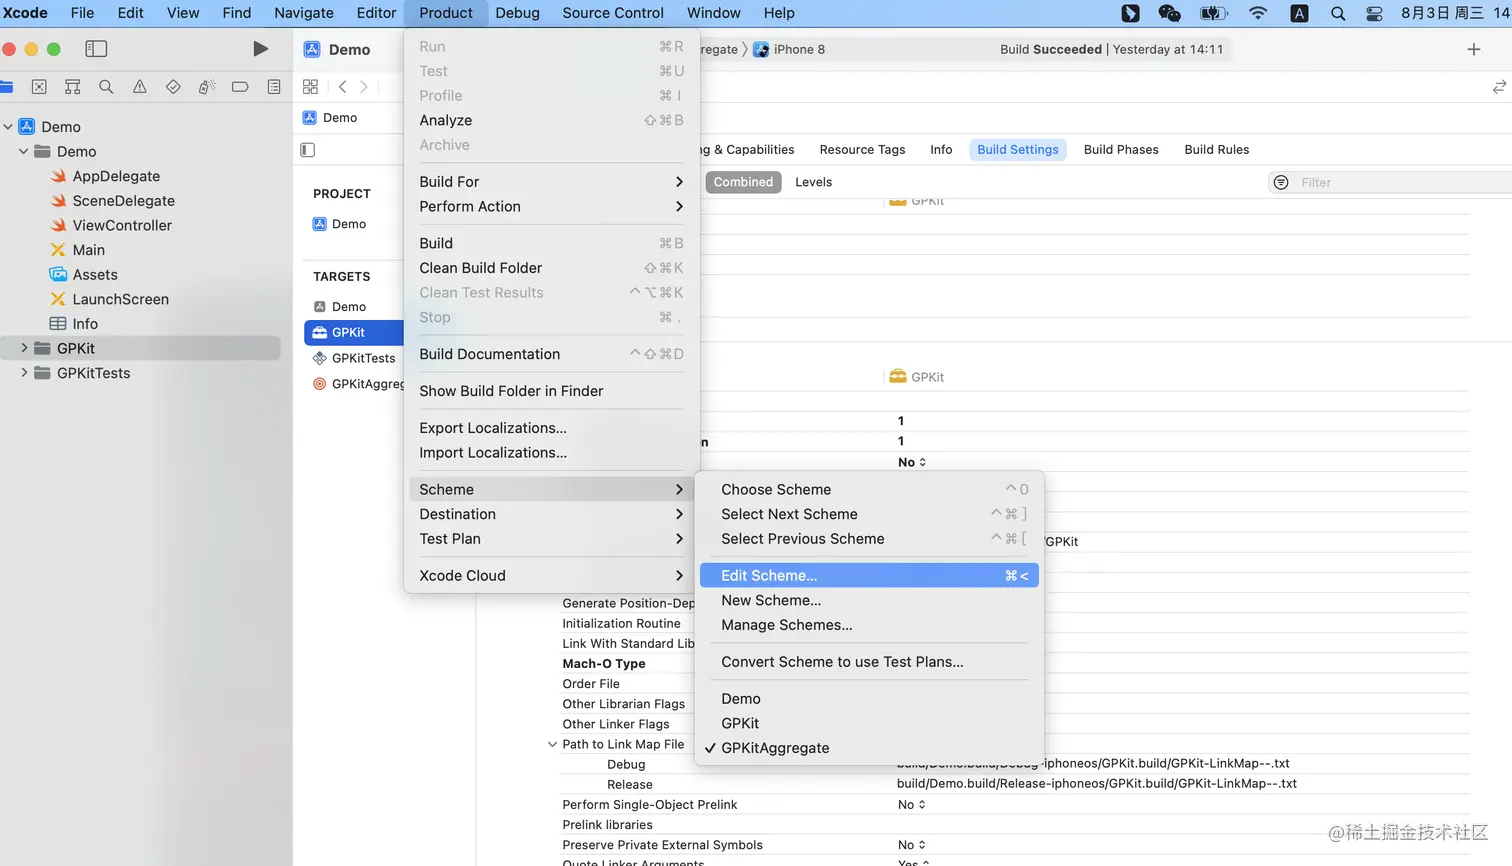Click the plus Library button in toolbar
Image resolution: width=1512 pixels, height=866 pixels.
(x=1473, y=49)
